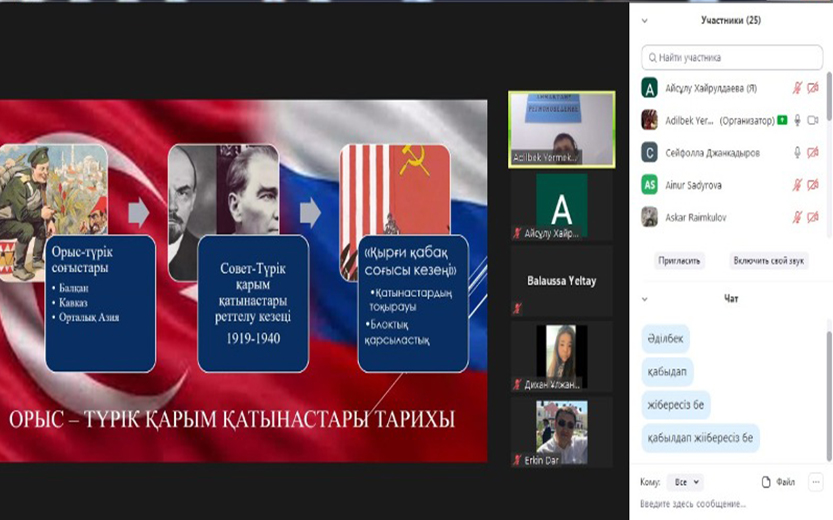Click Айсулу Хайрулдаева's camera off icon
Screen dimensions: 833x520
click(x=813, y=88)
